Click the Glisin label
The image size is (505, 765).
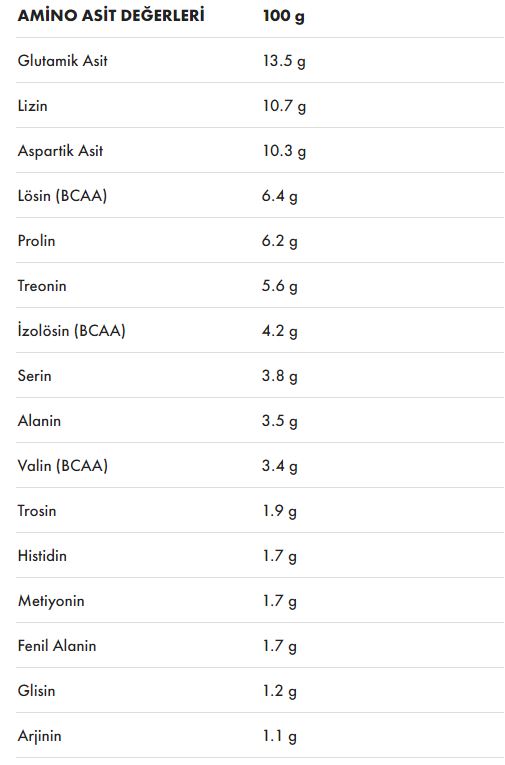(37, 690)
